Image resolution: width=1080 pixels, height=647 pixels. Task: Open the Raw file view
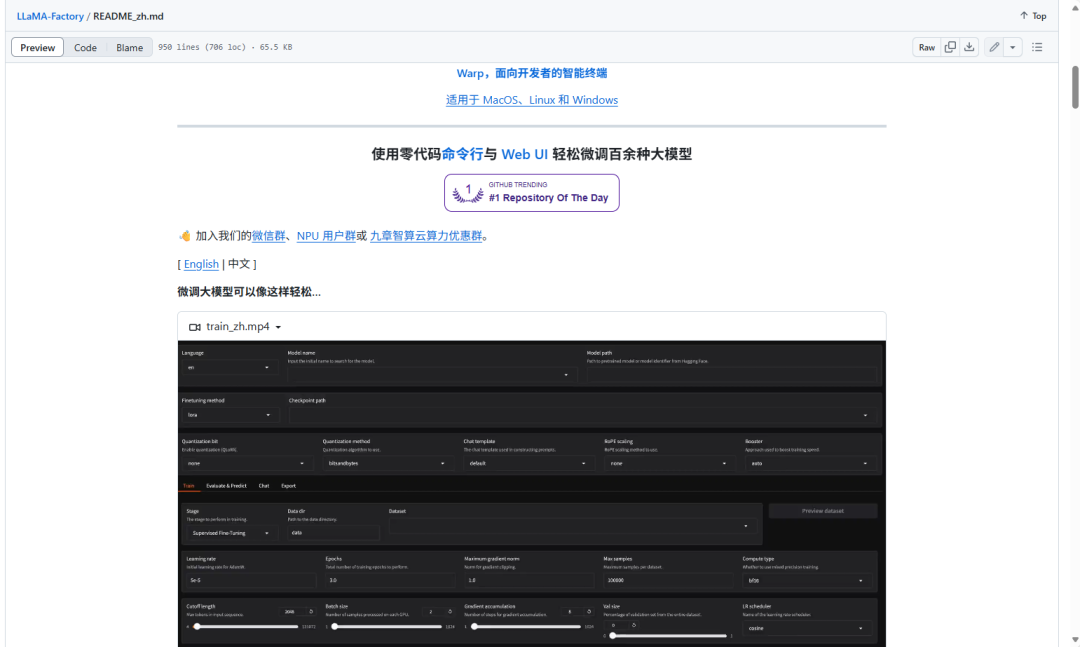click(x=926, y=47)
